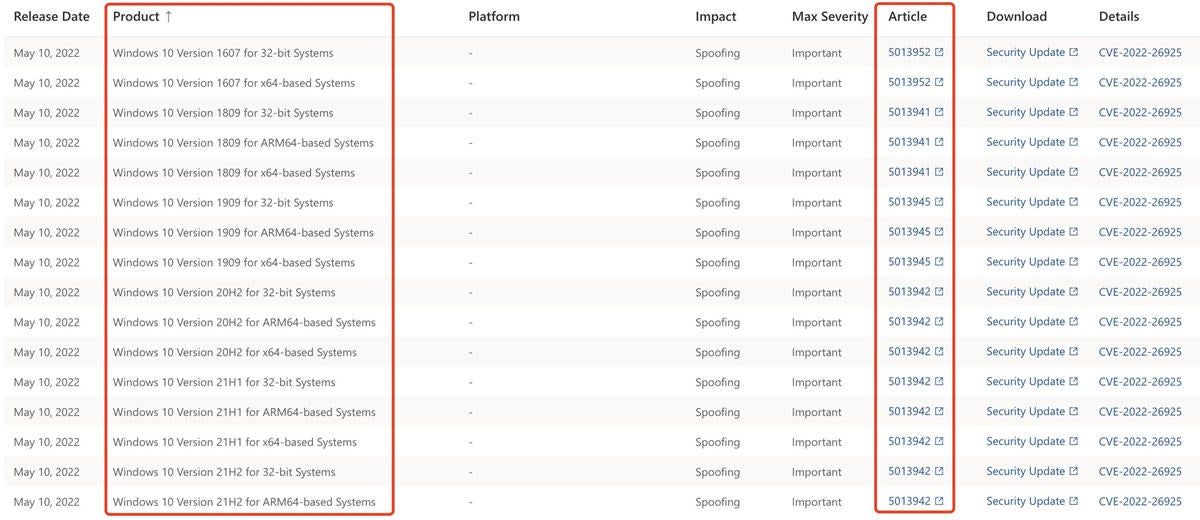Open article 5013952 for 1607 x64-based Systems
This screenshot has width=1200, height=520.
909,82
